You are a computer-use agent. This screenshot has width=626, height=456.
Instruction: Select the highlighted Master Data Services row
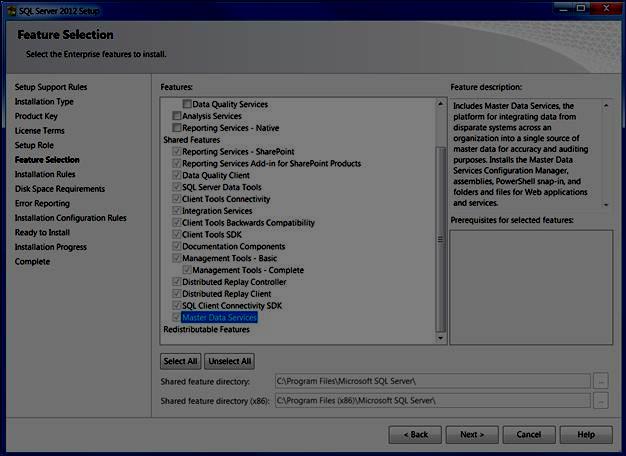(220, 317)
